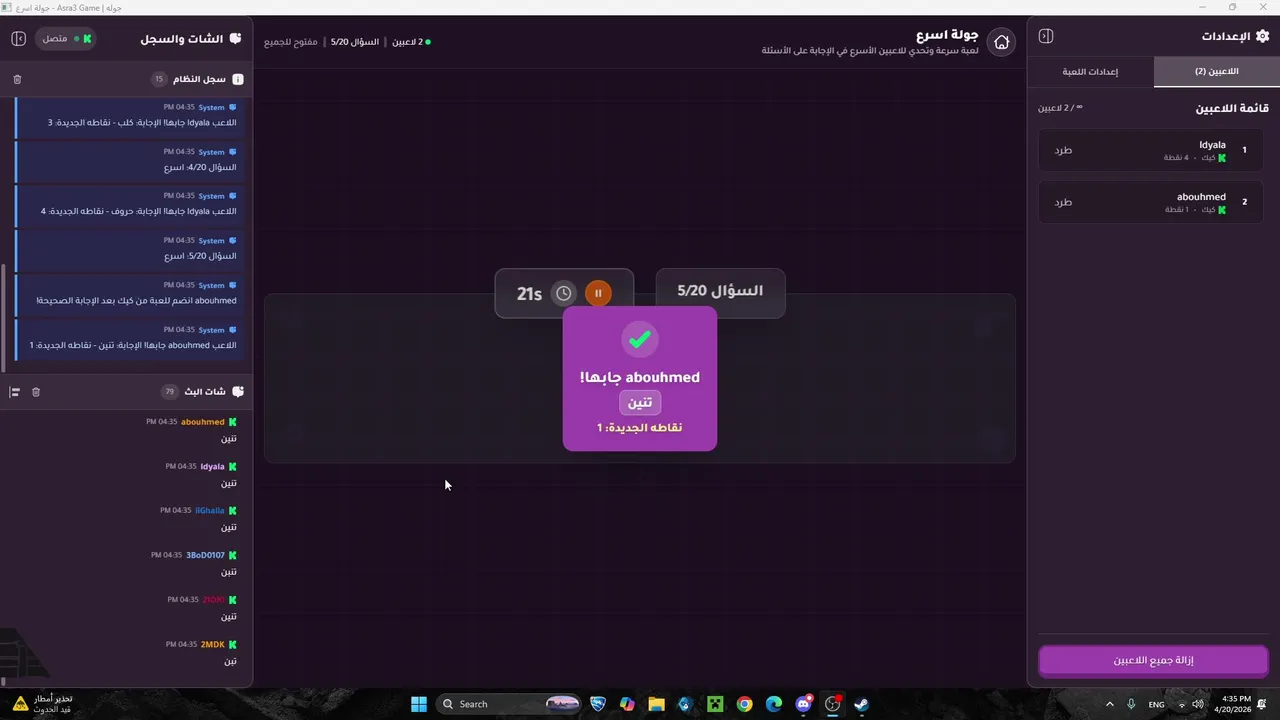
Task: Switch to the اللاعبين (2) tab
Action: pos(1216,72)
